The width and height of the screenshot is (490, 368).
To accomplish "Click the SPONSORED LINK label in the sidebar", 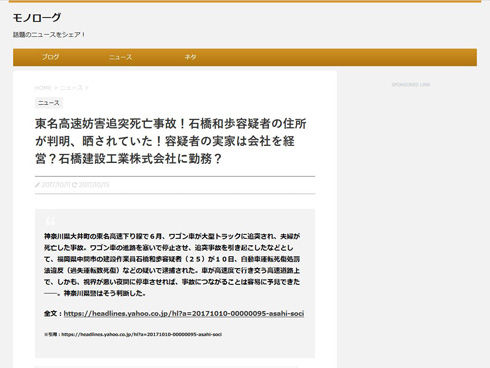I will point(411,85).
